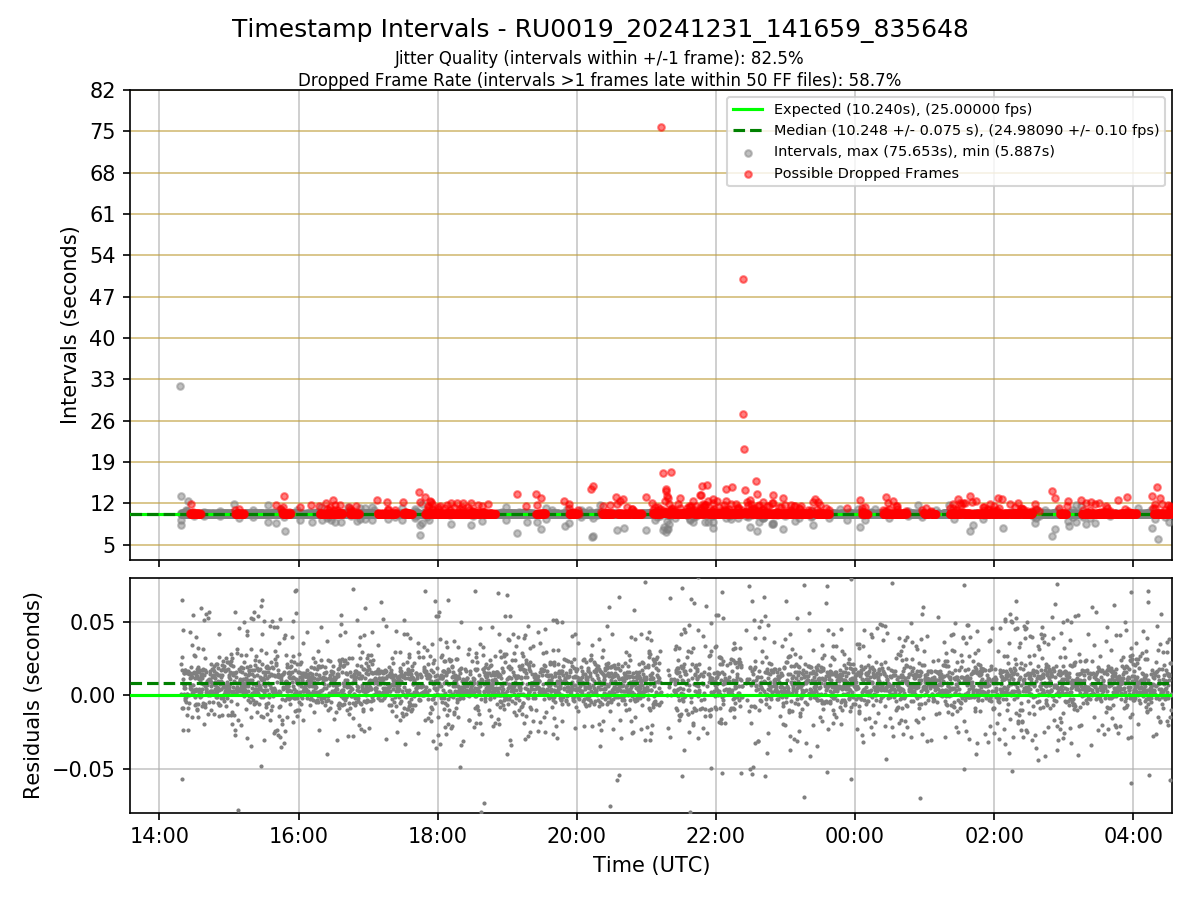Click the '22:00' x-axis tick label
The height and width of the screenshot is (900, 1200).
(x=715, y=834)
